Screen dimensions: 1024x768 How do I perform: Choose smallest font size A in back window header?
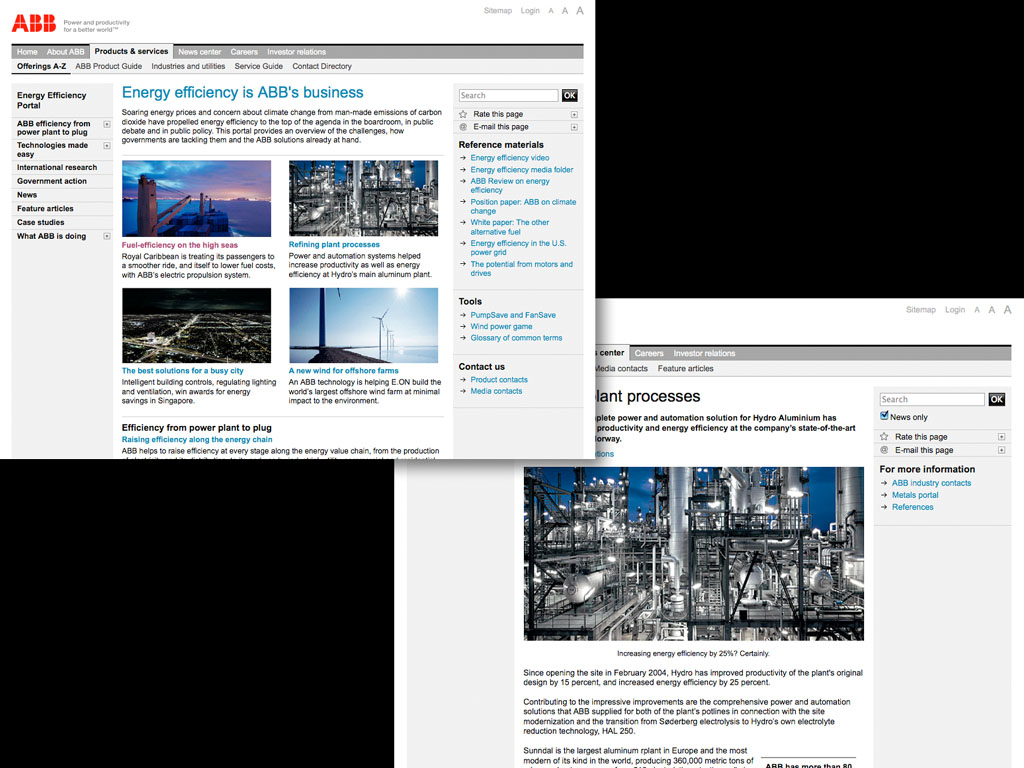977,310
